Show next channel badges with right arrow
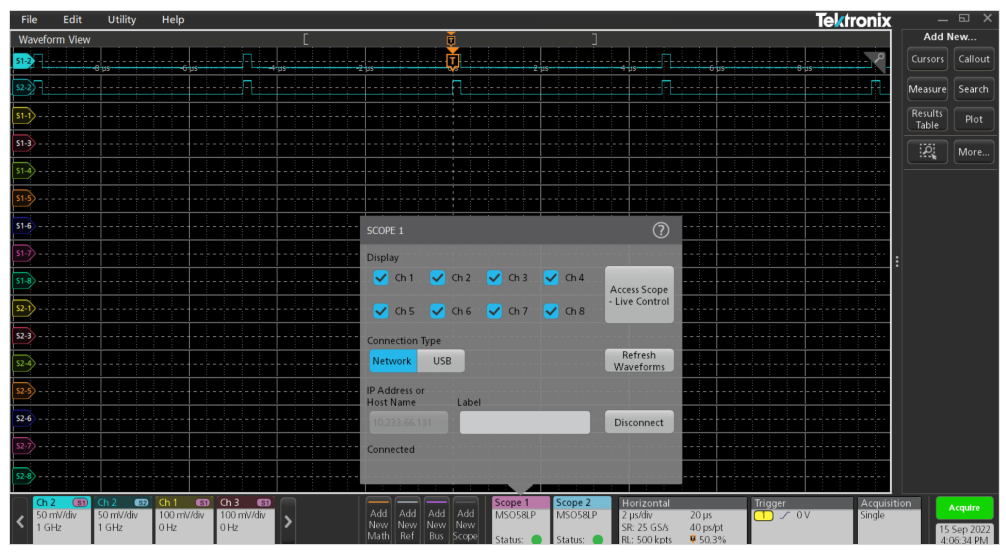Viewport: 1006px width, 552px height. click(x=288, y=521)
